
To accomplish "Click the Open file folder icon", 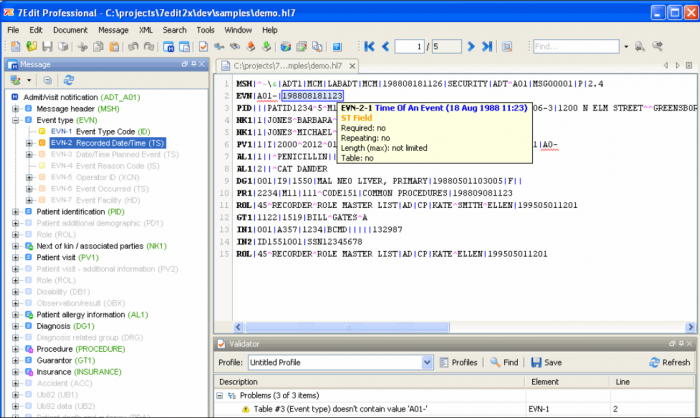I will tap(31, 46).
